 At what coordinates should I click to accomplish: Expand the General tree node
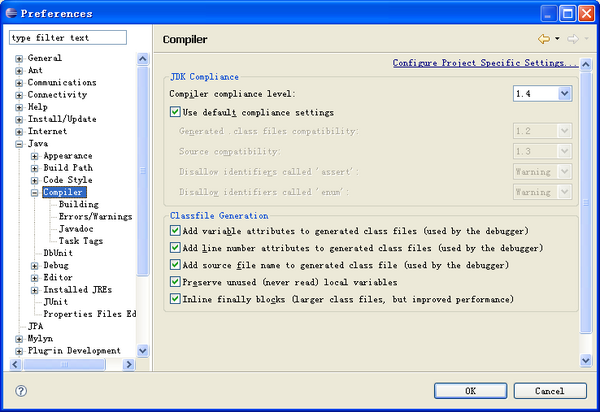click(x=19, y=59)
